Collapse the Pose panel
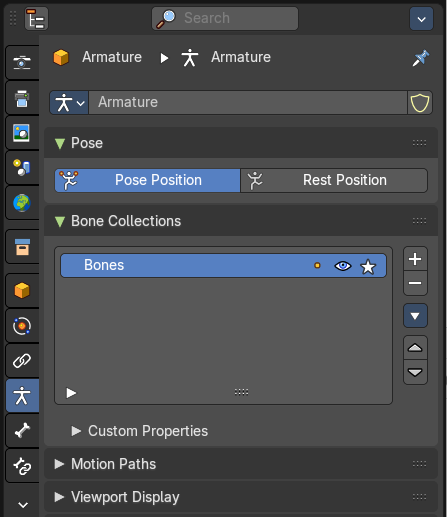Viewport: 447px width, 517px height. tap(60, 143)
